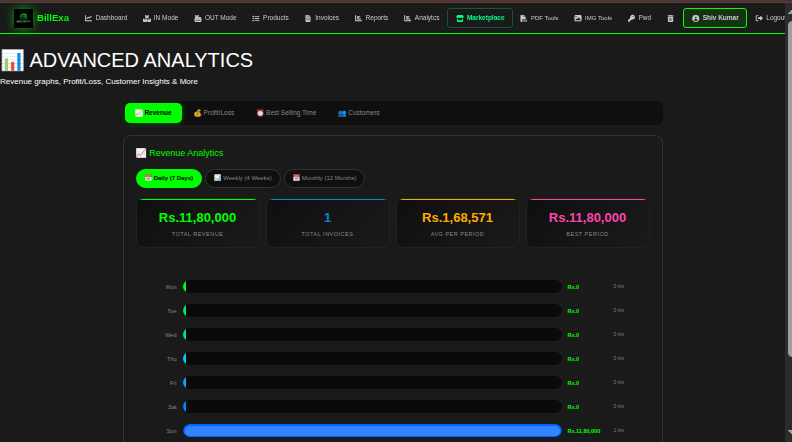Image resolution: width=792 pixels, height=442 pixels.
Task: Click the money bag icon on Profit/Loss
Action: [x=197, y=113]
